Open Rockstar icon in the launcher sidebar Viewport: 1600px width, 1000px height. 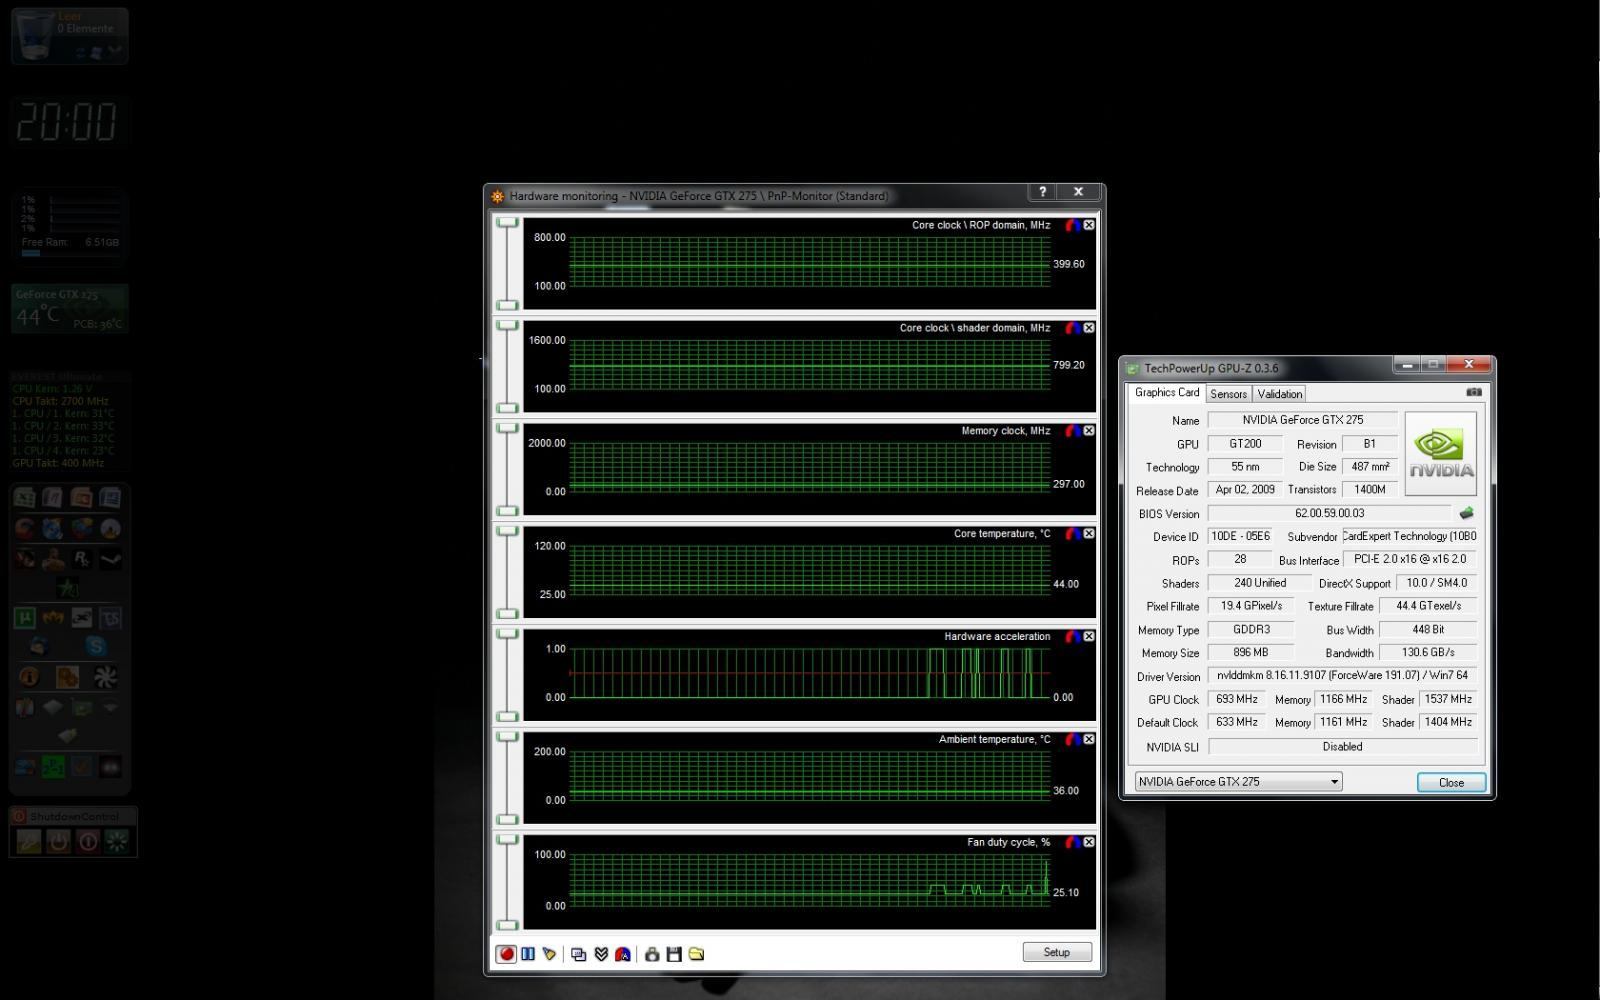click(x=82, y=559)
